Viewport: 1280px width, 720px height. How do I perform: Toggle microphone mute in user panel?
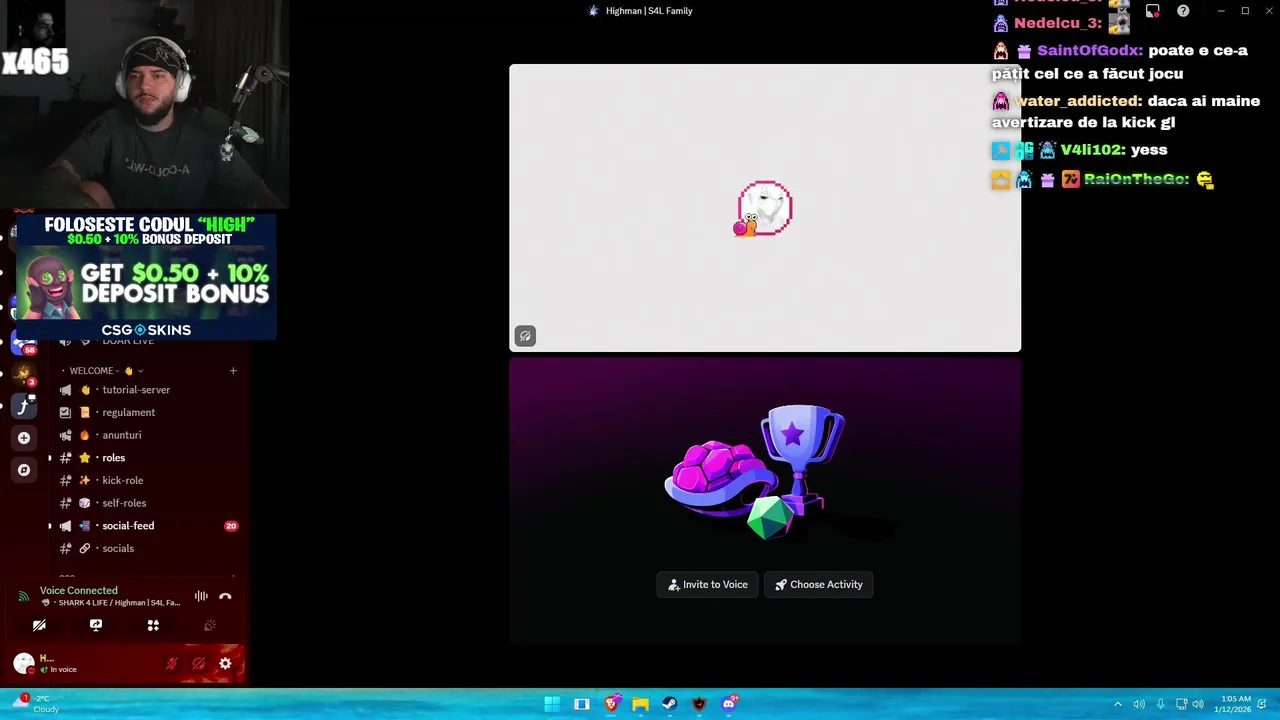[172, 663]
